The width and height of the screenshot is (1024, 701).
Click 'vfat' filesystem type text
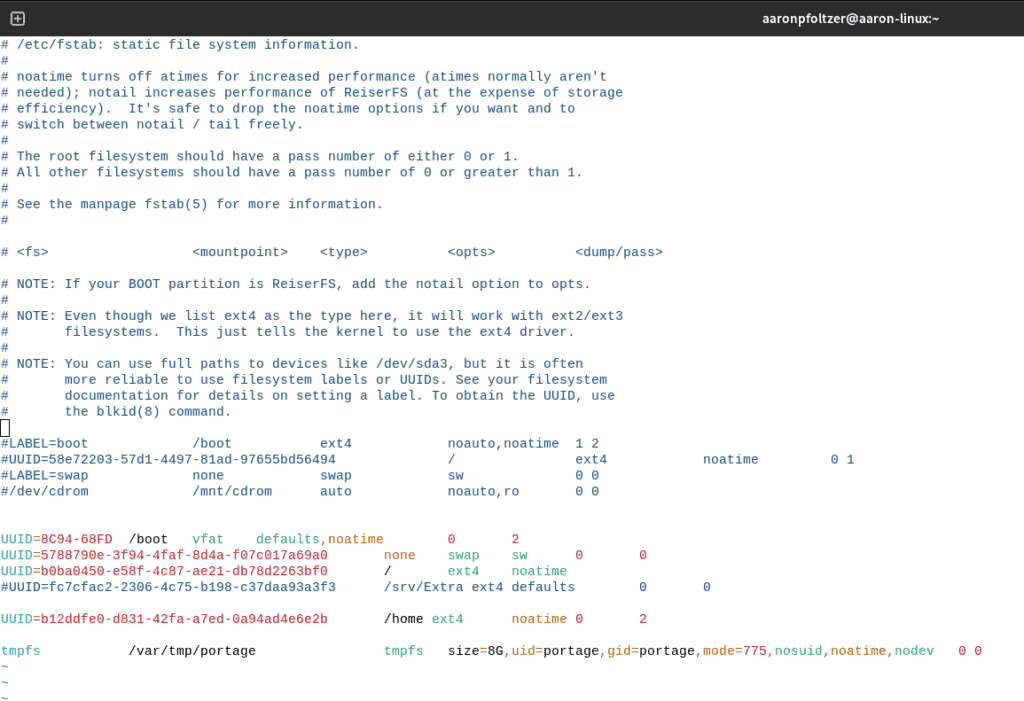208,539
